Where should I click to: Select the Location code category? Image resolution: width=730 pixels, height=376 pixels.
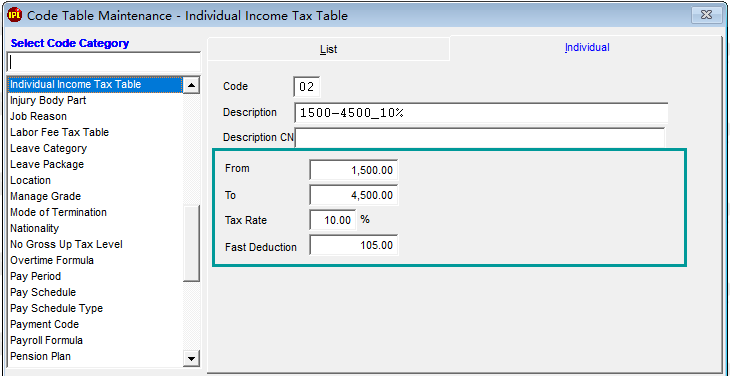95,181
